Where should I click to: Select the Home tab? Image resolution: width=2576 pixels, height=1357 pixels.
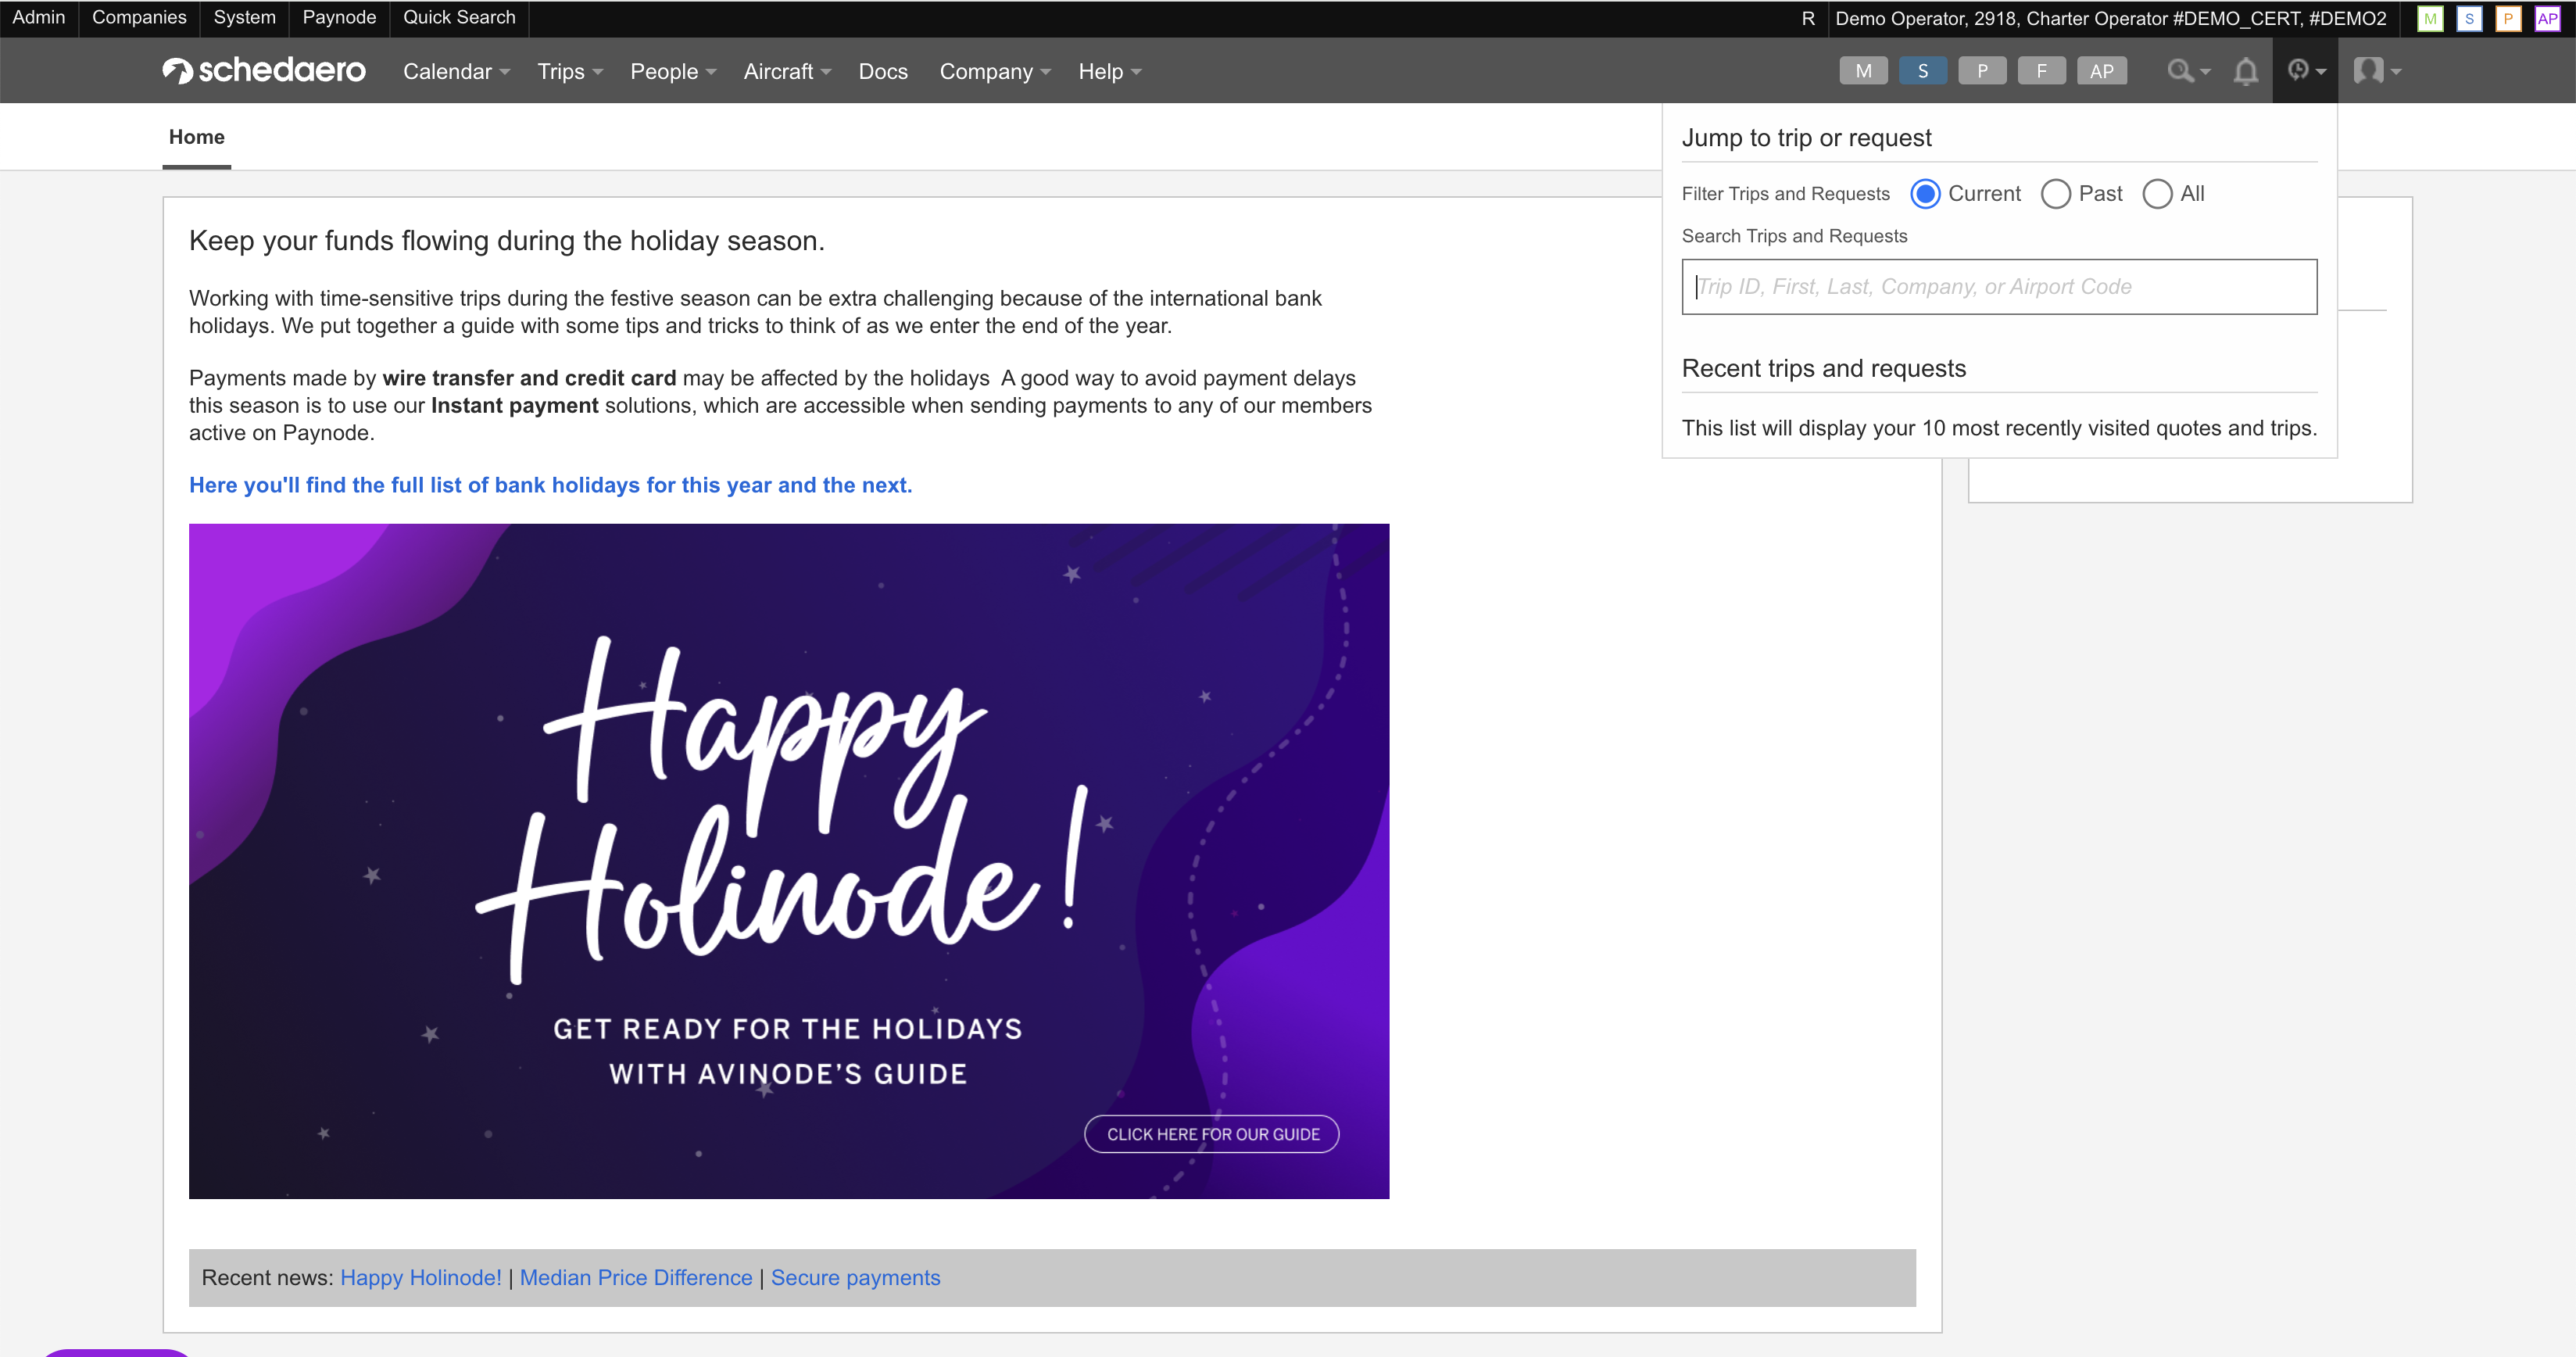pos(196,137)
